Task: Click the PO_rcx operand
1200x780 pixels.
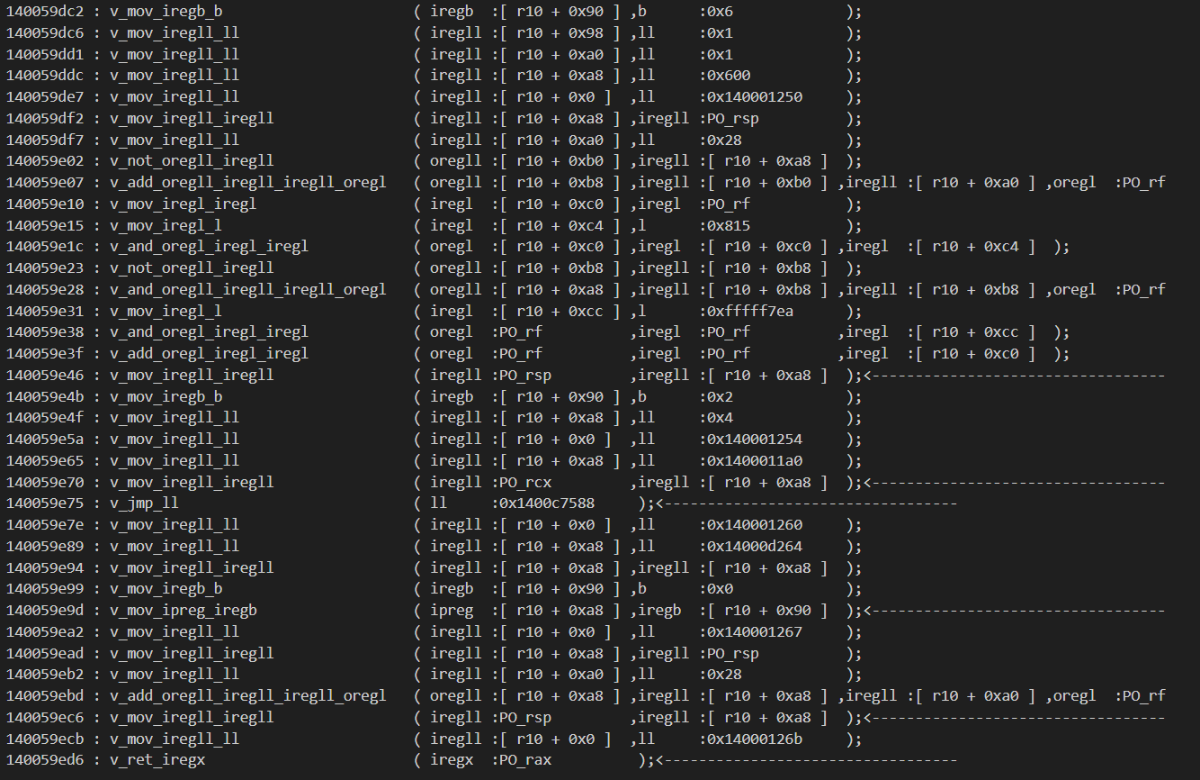Action: tap(521, 482)
